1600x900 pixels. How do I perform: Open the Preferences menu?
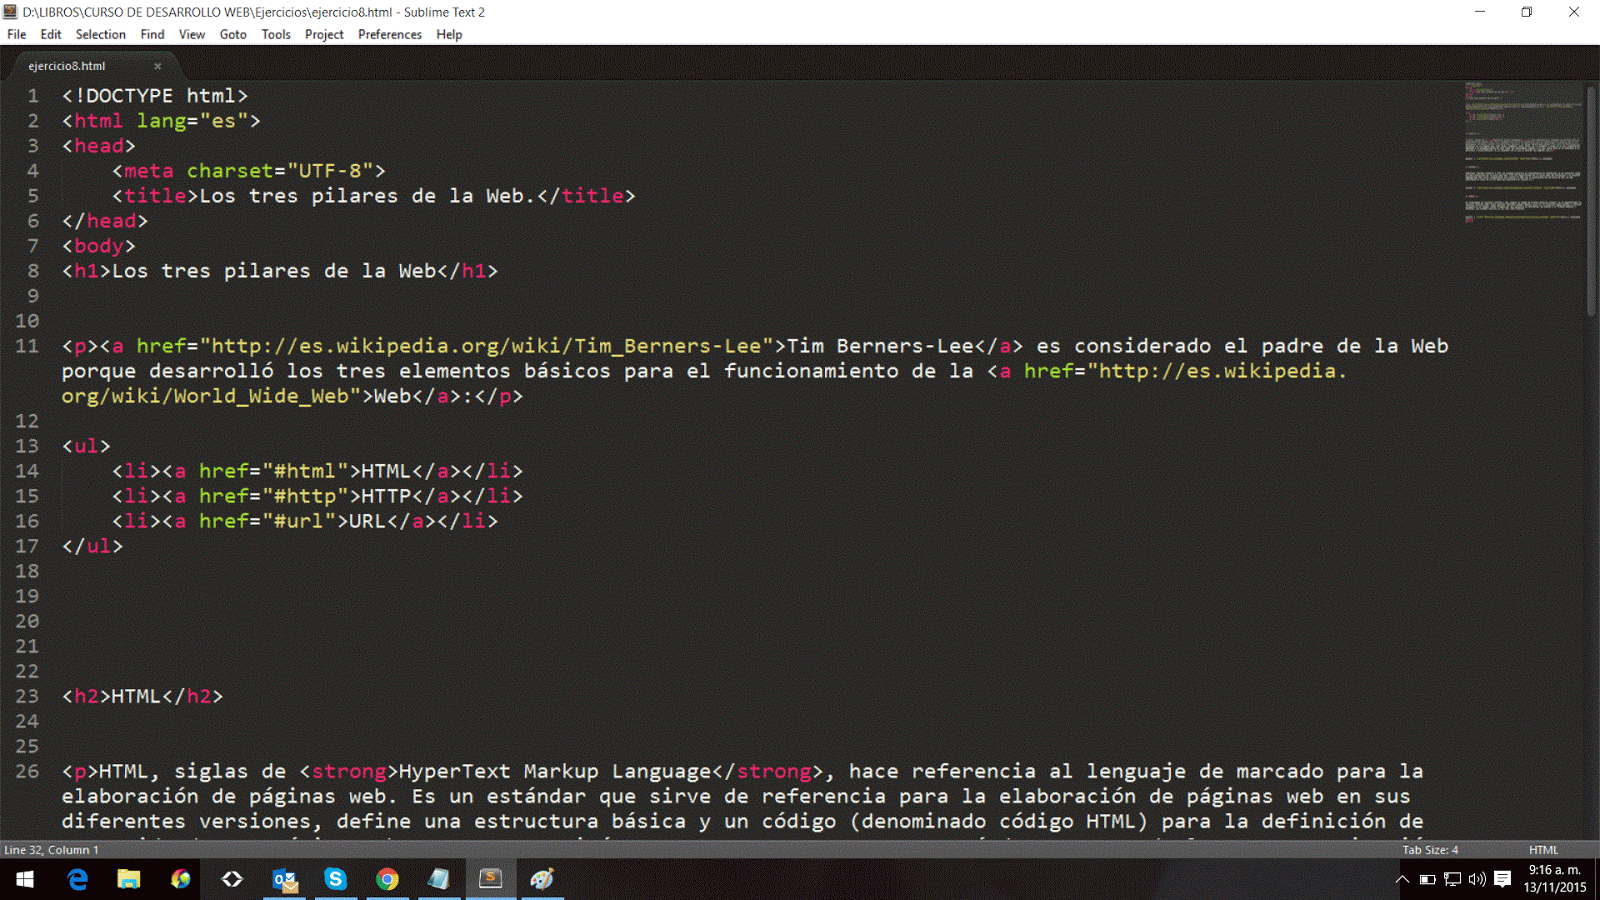[390, 34]
